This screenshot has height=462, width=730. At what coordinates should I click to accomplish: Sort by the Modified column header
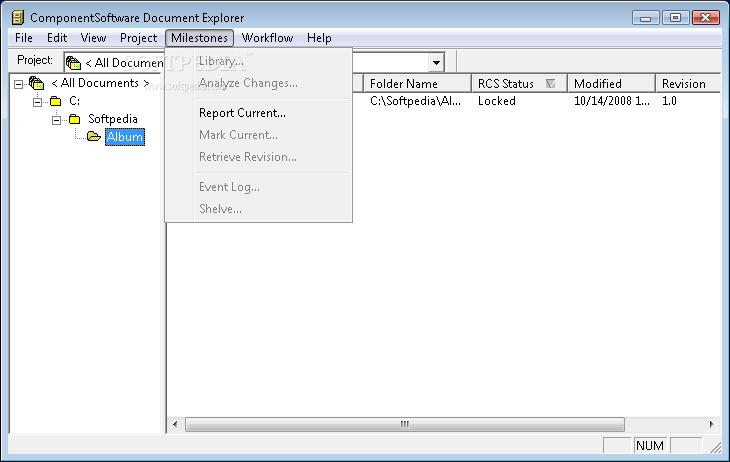pyautogui.click(x=612, y=83)
